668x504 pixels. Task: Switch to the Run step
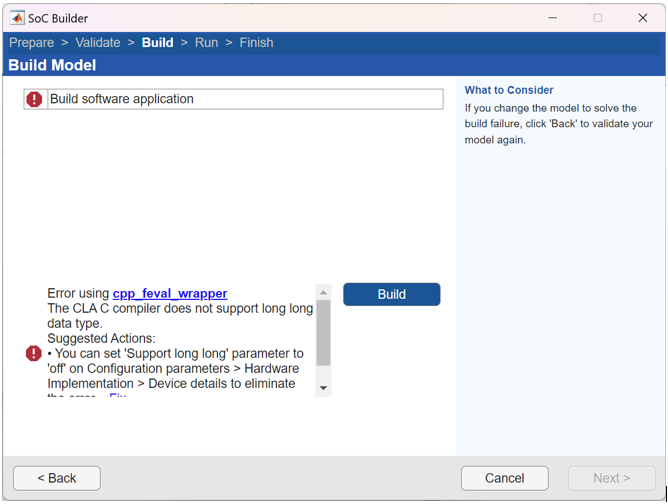tap(206, 43)
